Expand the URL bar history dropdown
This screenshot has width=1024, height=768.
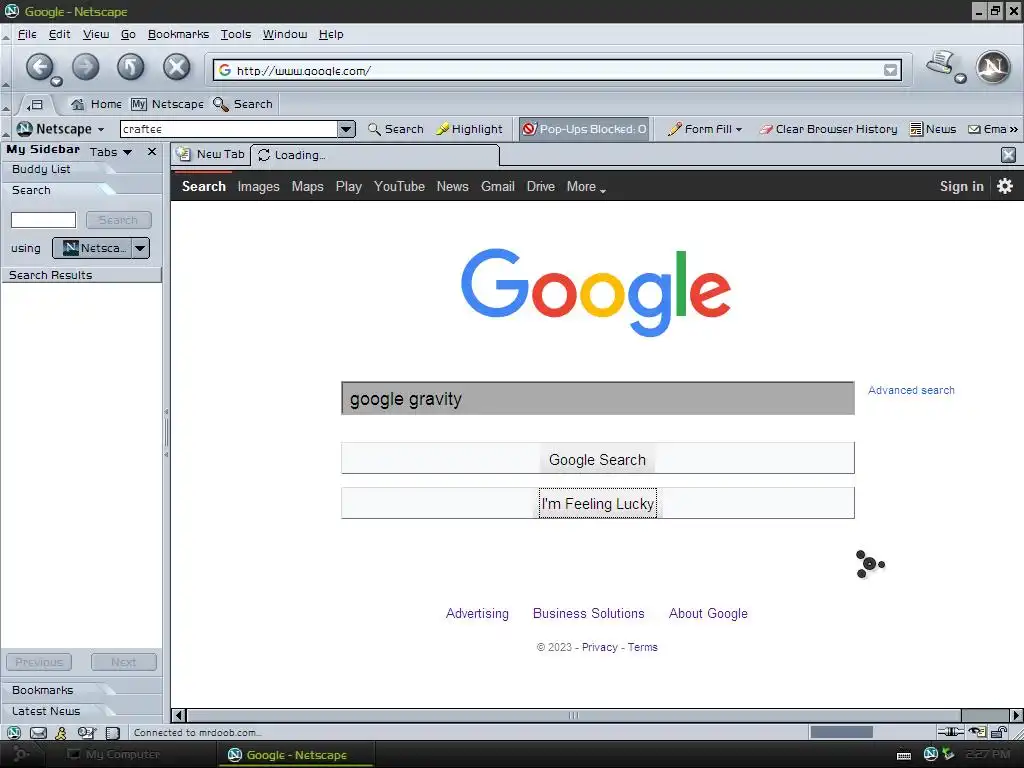coord(890,70)
